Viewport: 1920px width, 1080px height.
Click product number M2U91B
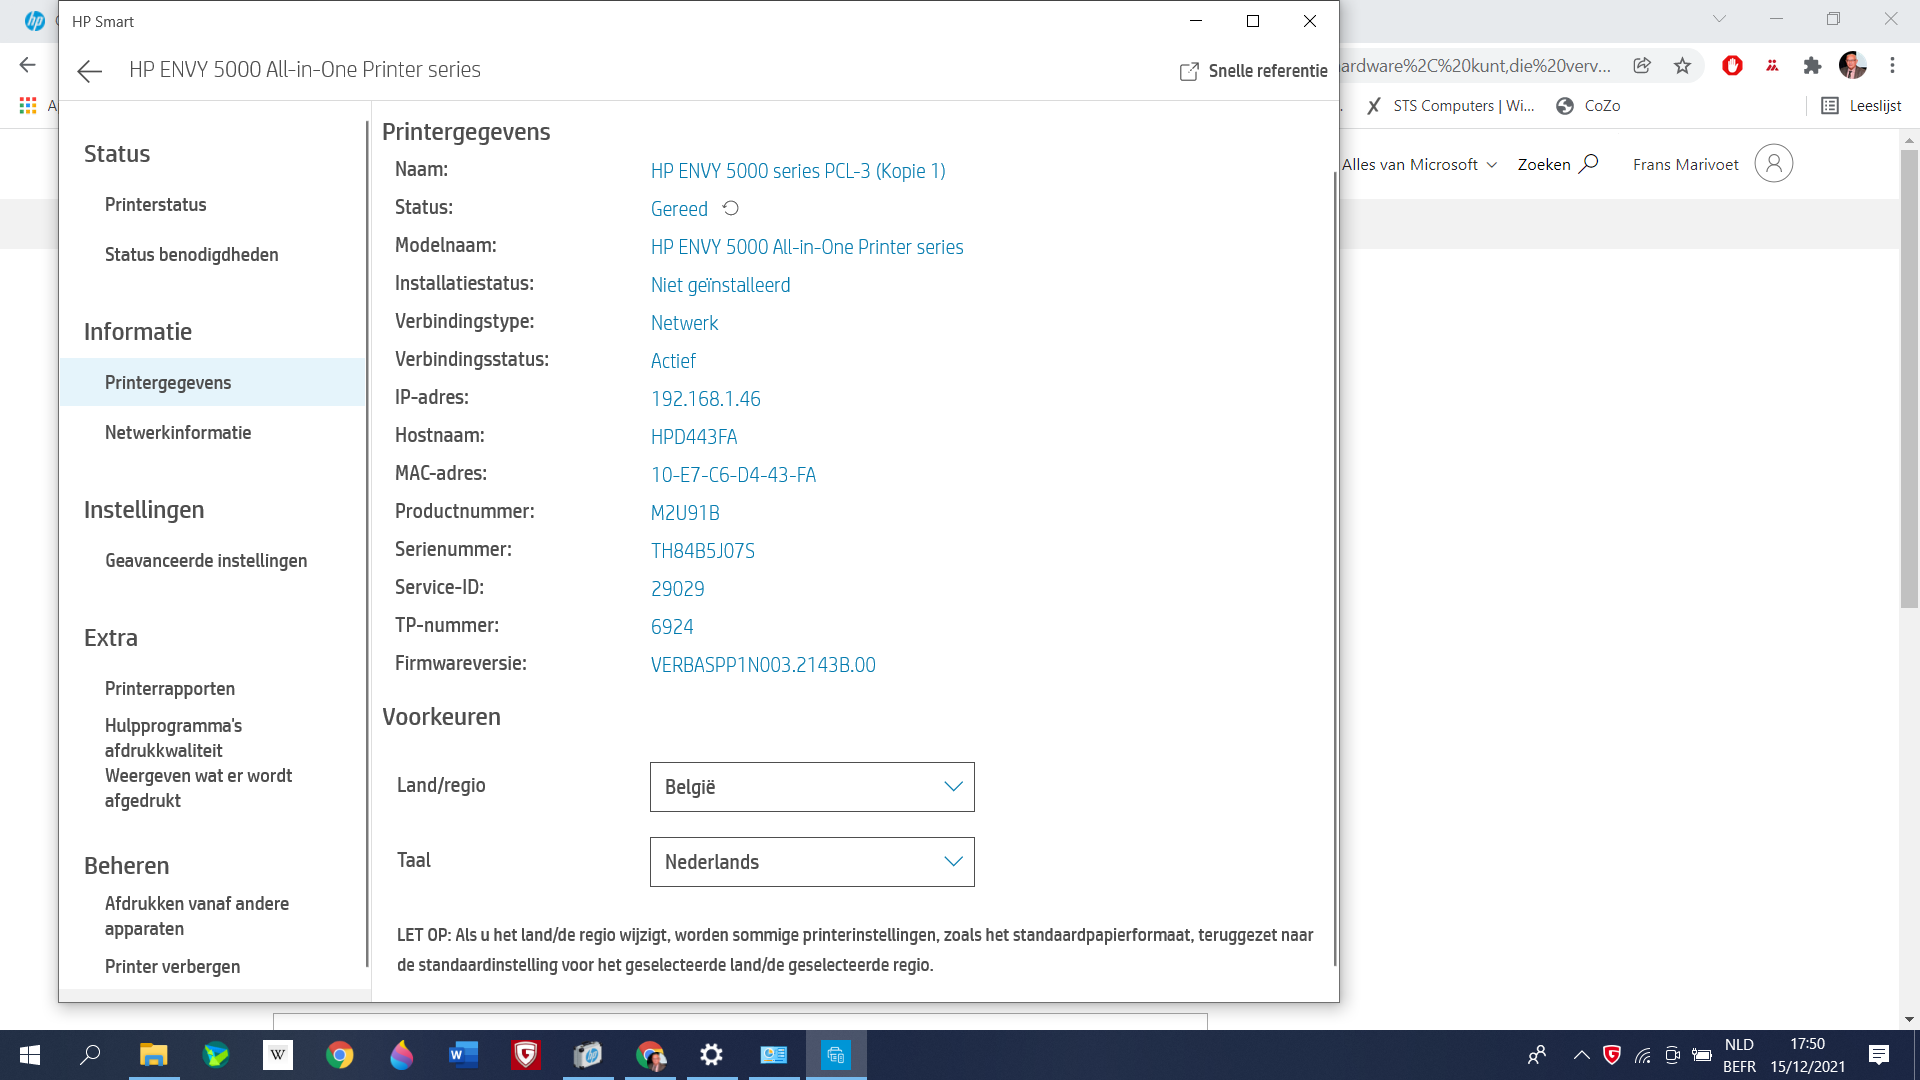pyautogui.click(x=685, y=512)
